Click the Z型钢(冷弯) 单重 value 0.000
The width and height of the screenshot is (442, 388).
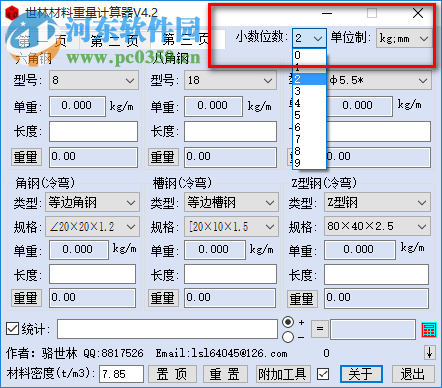pos(360,250)
